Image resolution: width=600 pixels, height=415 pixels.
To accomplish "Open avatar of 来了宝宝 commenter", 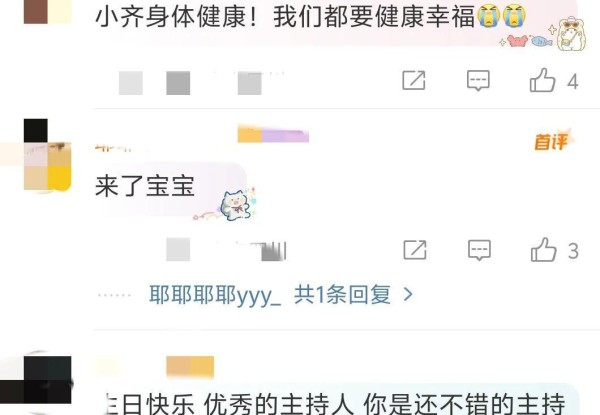I will point(47,155).
